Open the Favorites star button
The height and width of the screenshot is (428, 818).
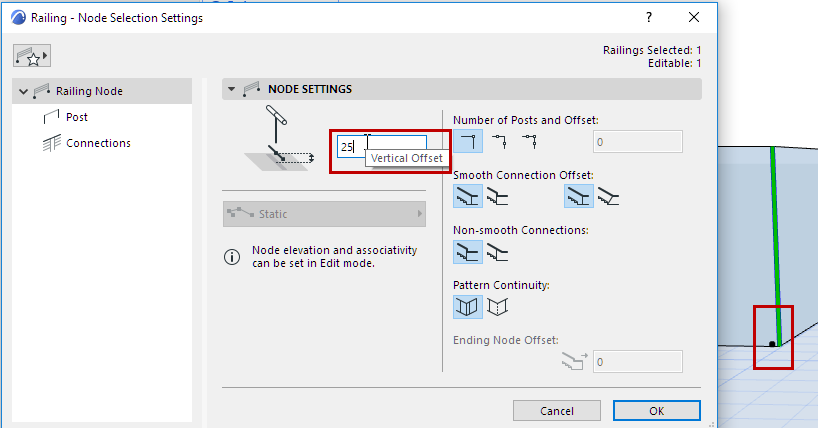click(x=32, y=55)
